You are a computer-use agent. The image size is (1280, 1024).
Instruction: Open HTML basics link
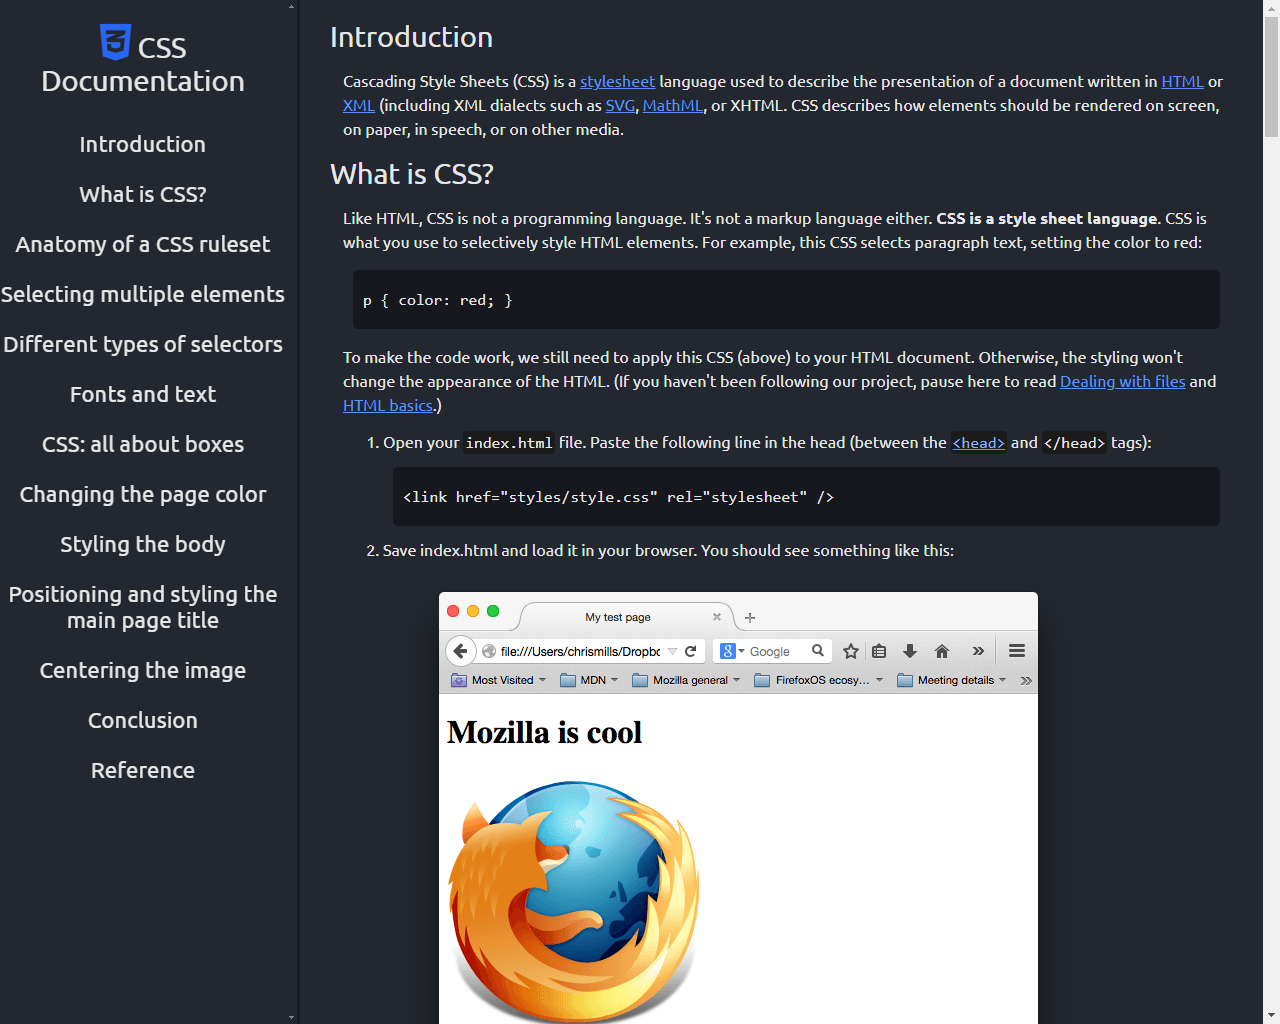click(x=388, y=406)
